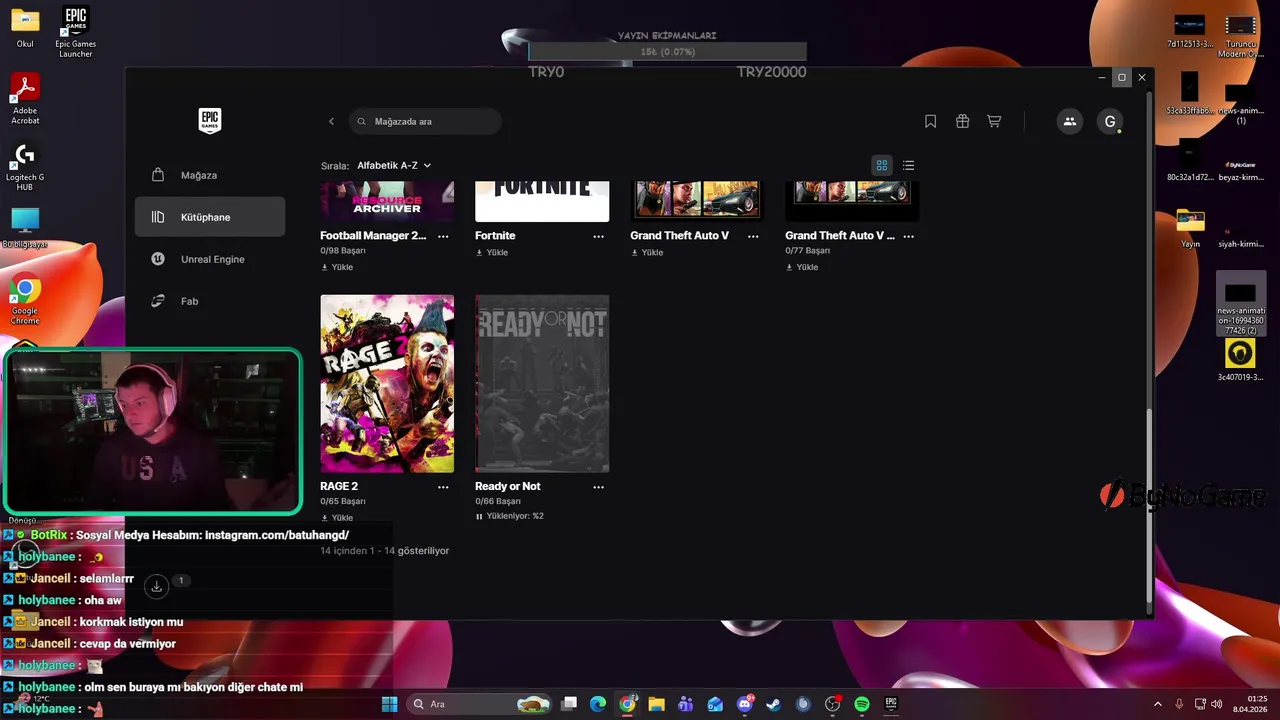Select Yayın folder on desktop
Image resolution: width=1280 pixels, height=720 pixels.
click(x=1190, y=228)
